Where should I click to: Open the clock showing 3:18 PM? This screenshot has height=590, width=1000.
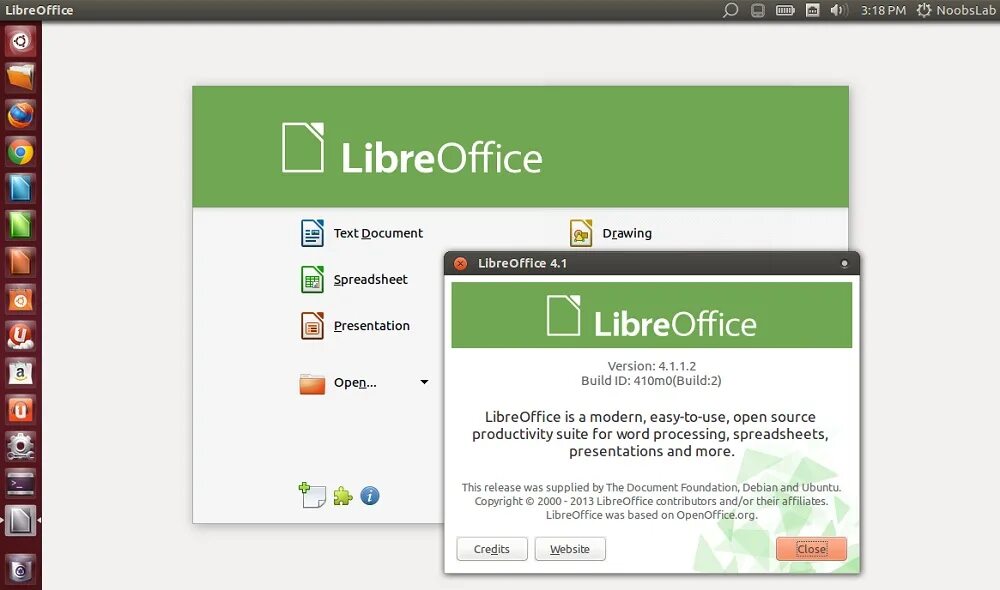[883, 10]
